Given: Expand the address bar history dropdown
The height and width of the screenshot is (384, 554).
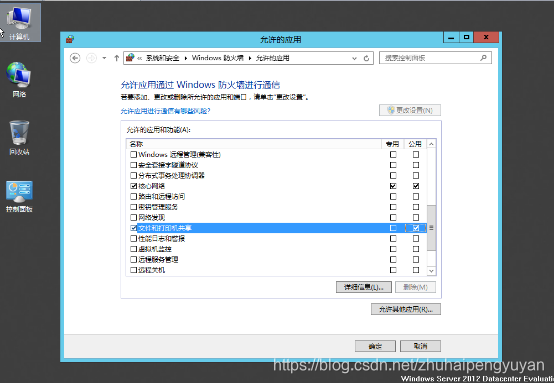Looking at the screenshot, I should pos(354,58).
